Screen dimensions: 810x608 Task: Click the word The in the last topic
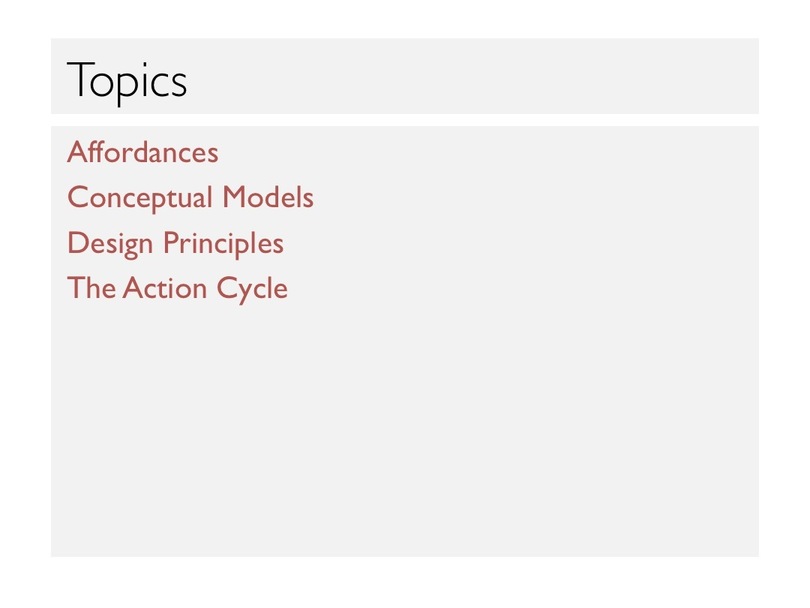click(91, 288)
